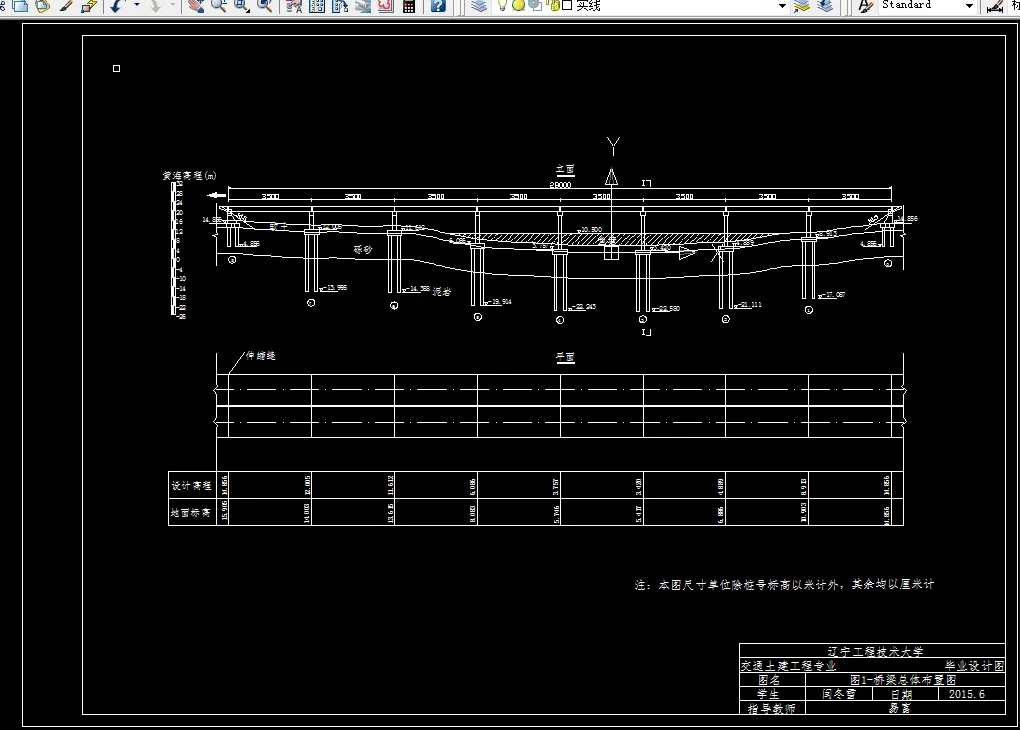Toggle the layer on/off lightbulb
The height and width of the screenshot is (730, 1020).
coord(502,6)
